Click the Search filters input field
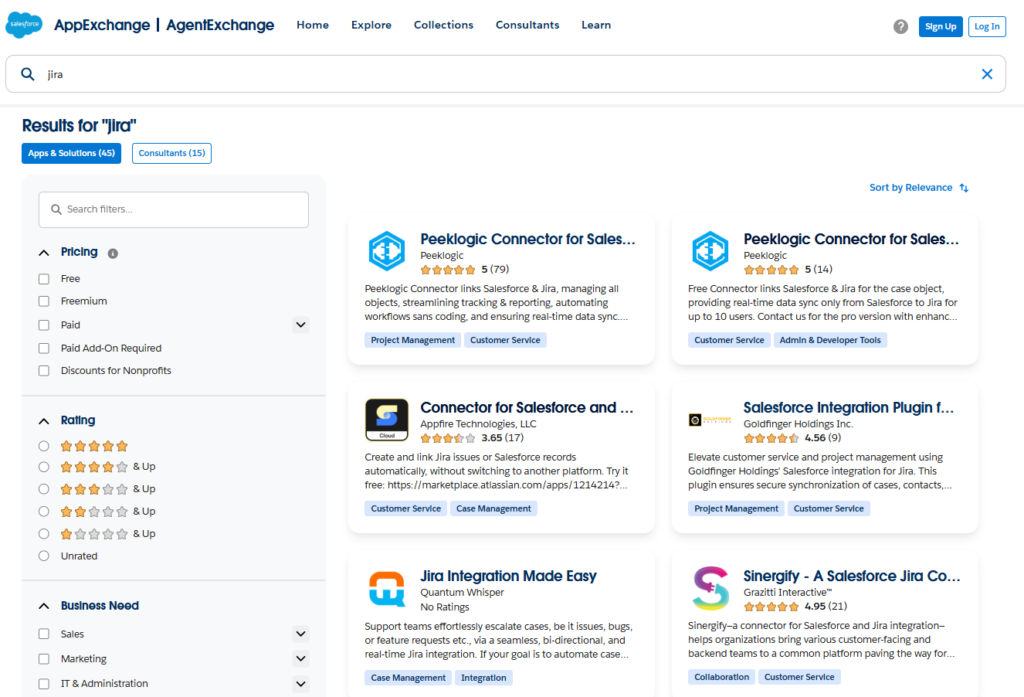 173,209
